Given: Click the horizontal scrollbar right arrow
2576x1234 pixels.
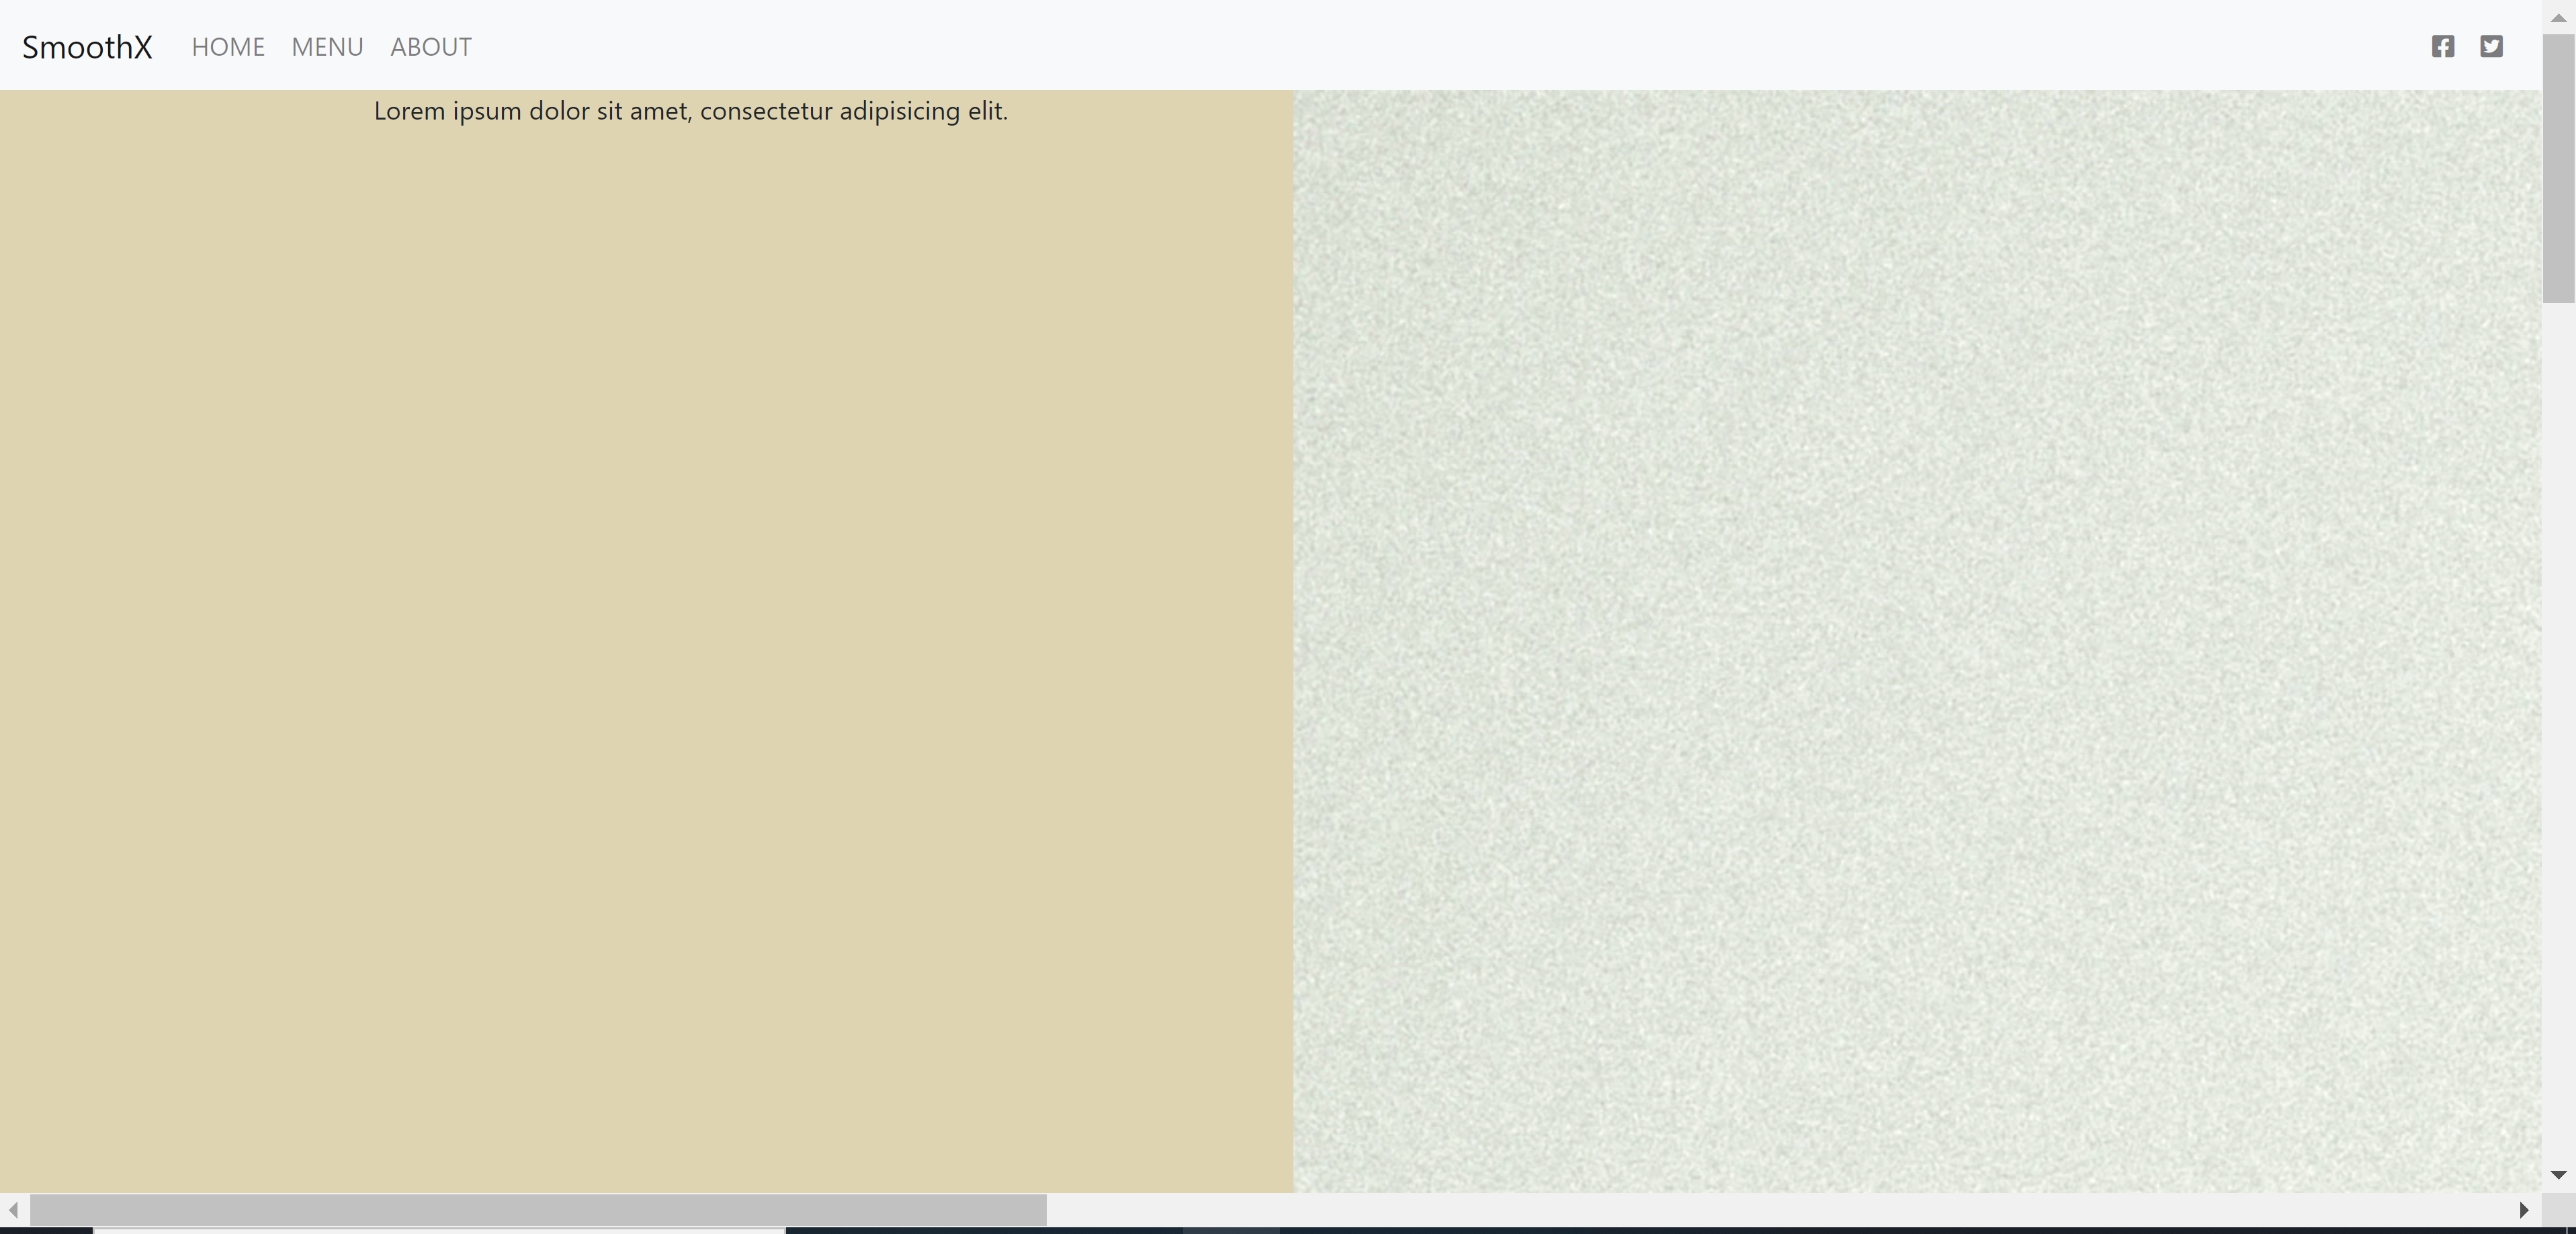Looking at the screenshot, I should point(2523,1210).
